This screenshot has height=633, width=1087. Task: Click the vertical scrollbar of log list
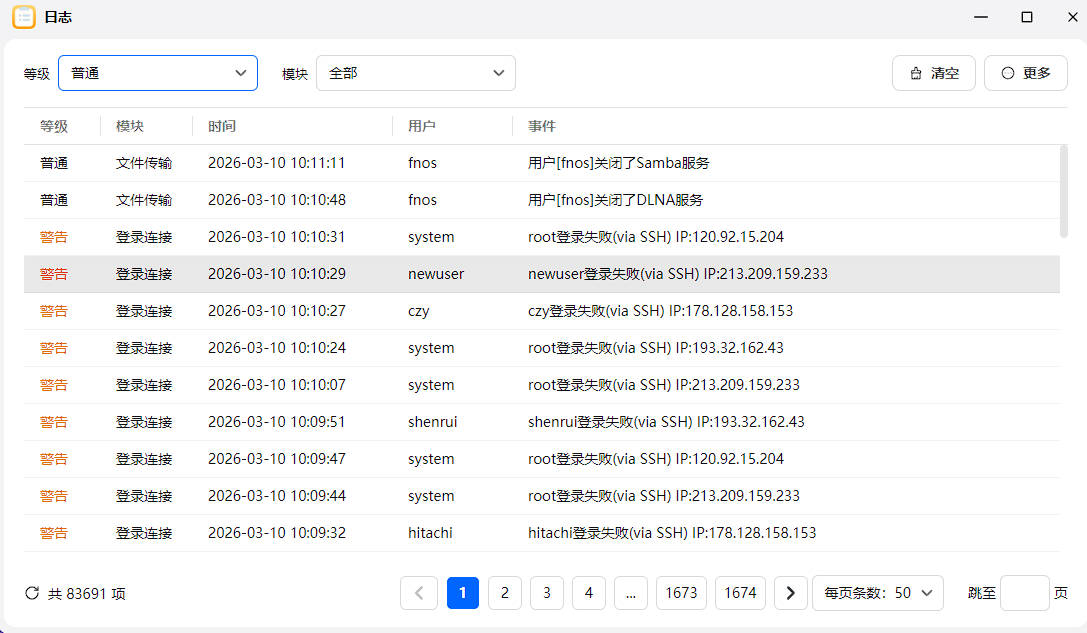(x=1063, y=190)
